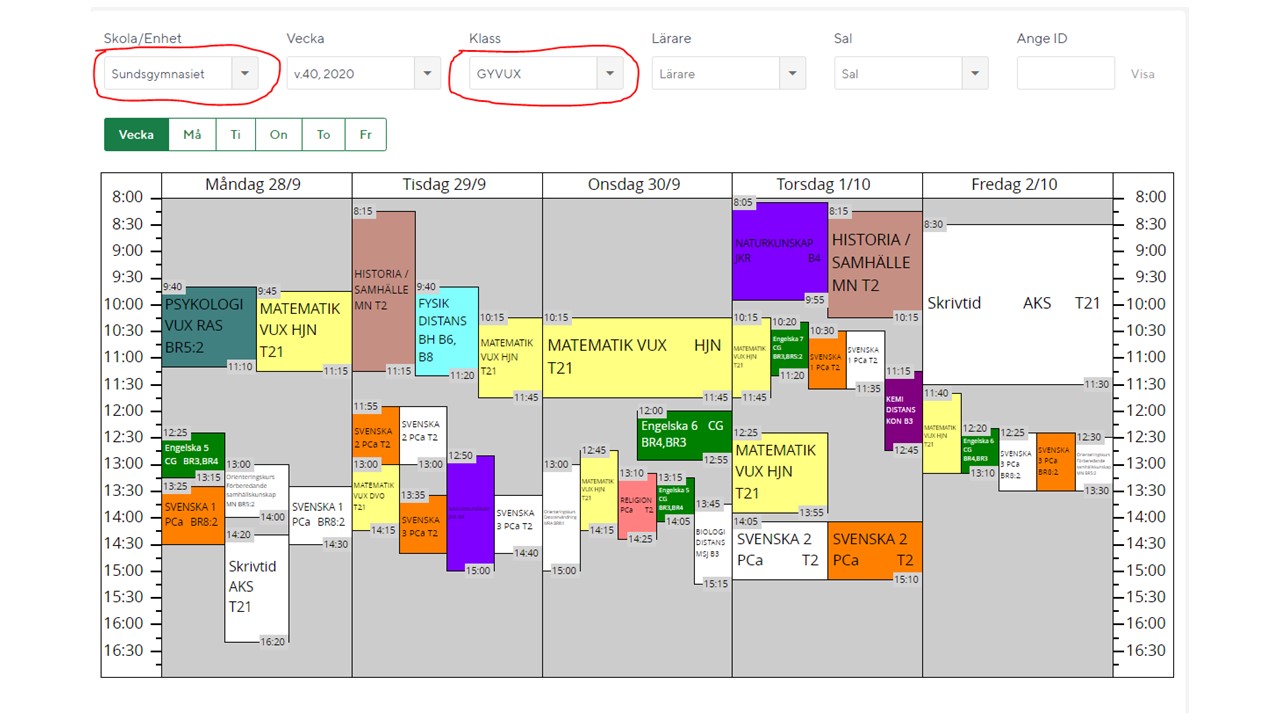This screenshot has width=1280, height=720.
Task: Open Wednesday's small MATEMATIK VUX HJN 12:45 block
Action: pos(599,491)
